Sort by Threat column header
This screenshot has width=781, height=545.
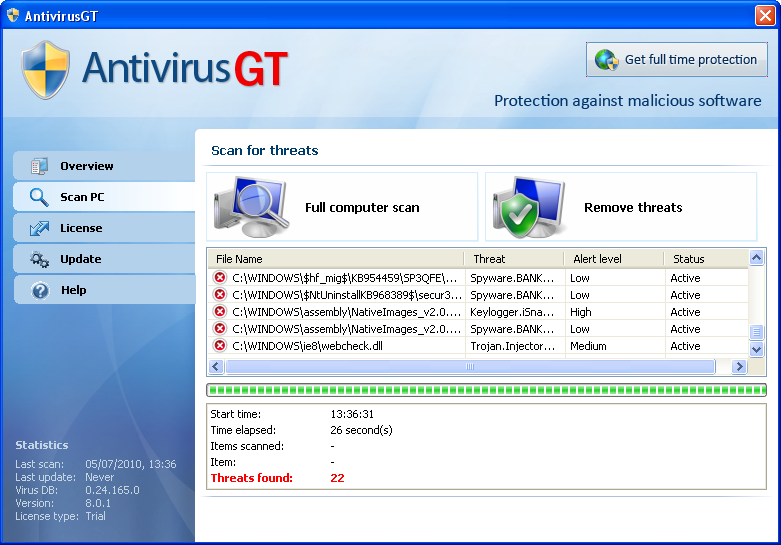point(515,259)
